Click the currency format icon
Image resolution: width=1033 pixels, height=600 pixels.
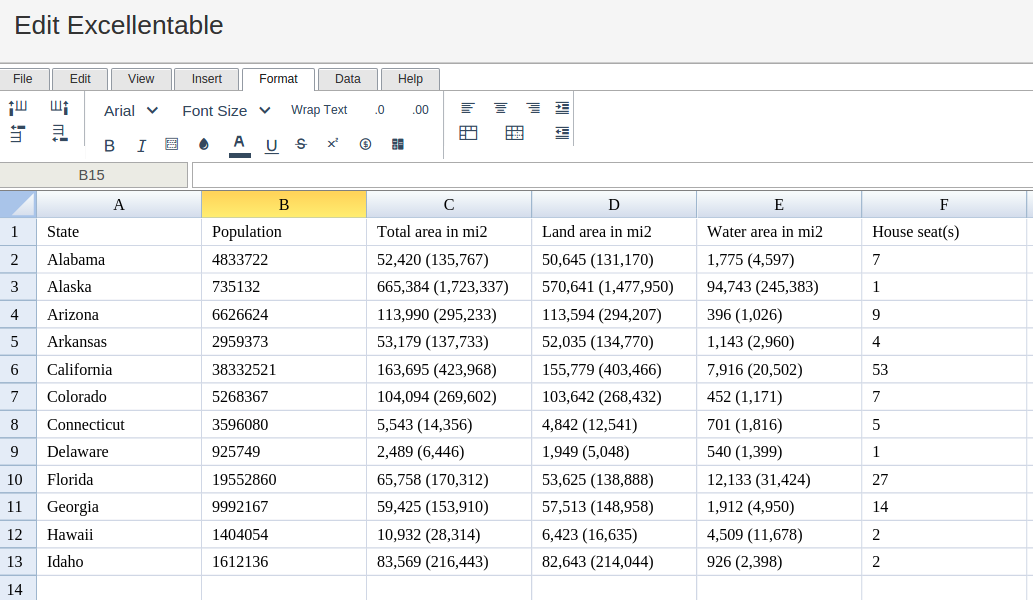point(365,144)
